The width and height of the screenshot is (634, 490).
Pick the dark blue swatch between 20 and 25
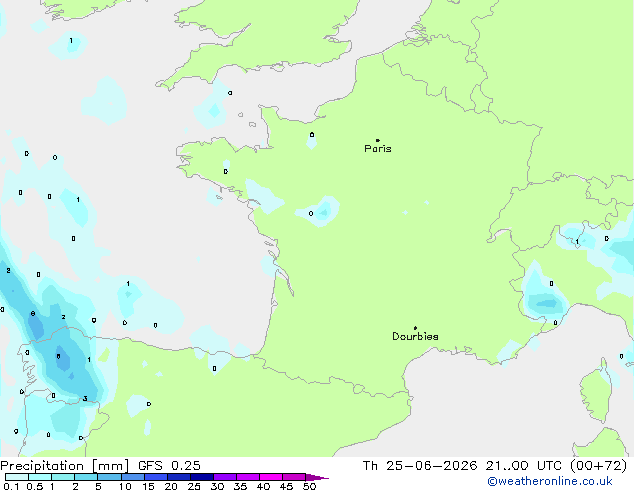click(179, 477)
